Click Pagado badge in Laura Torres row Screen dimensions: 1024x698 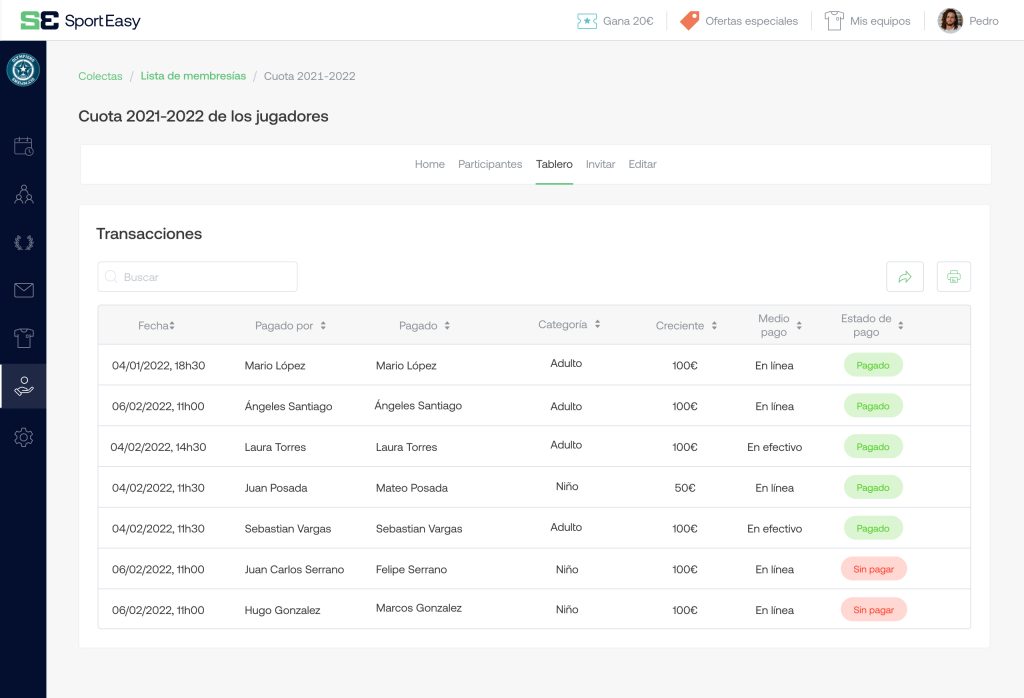872,447
